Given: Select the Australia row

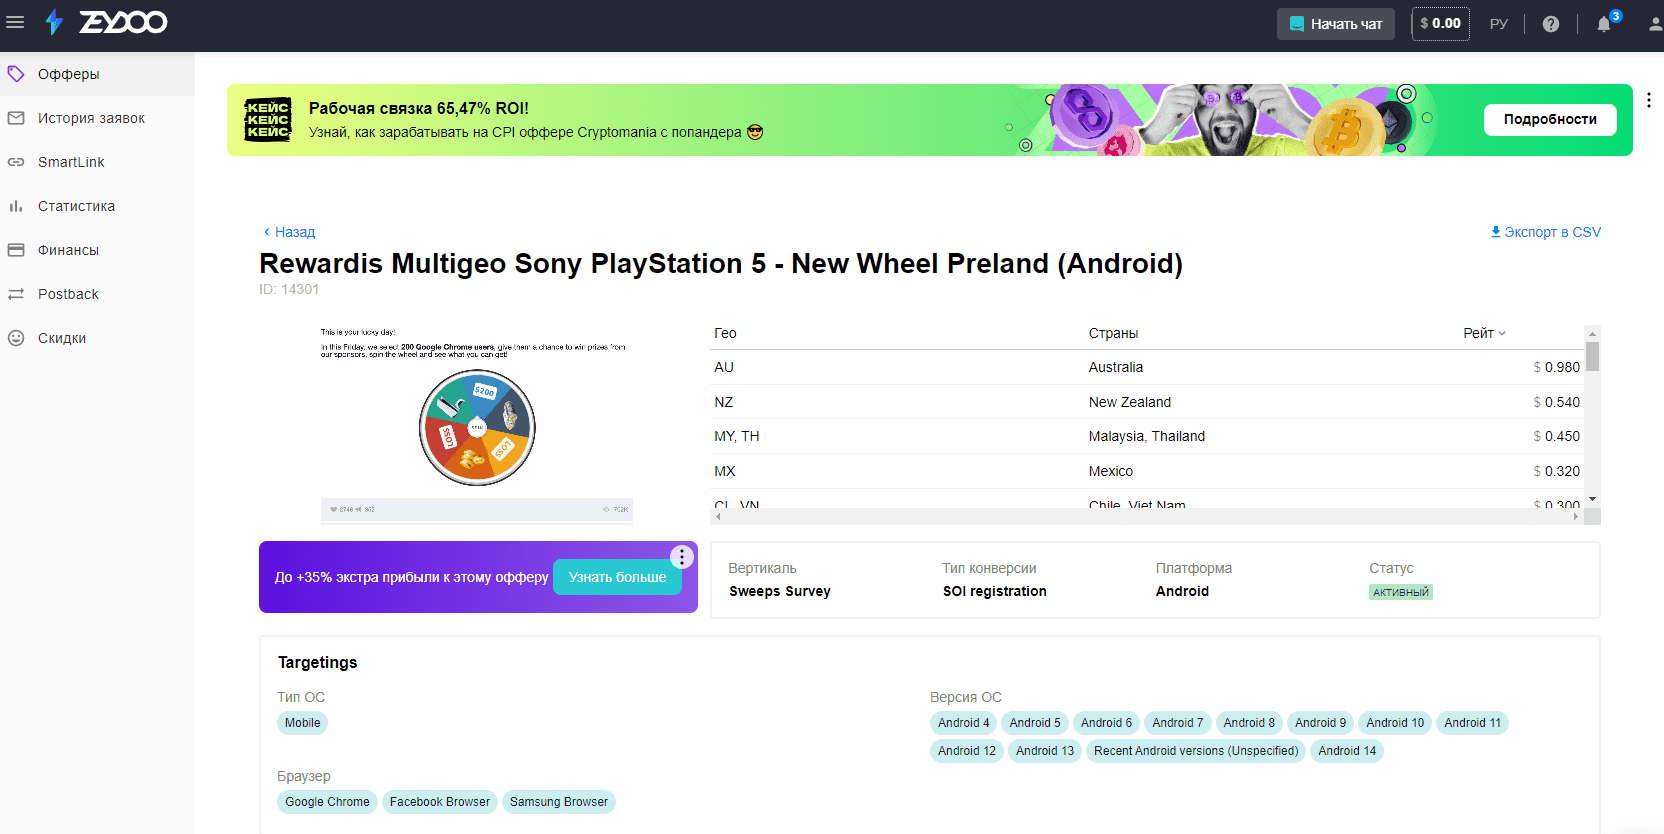Looking at the screenshot, I should point(1147,367).
